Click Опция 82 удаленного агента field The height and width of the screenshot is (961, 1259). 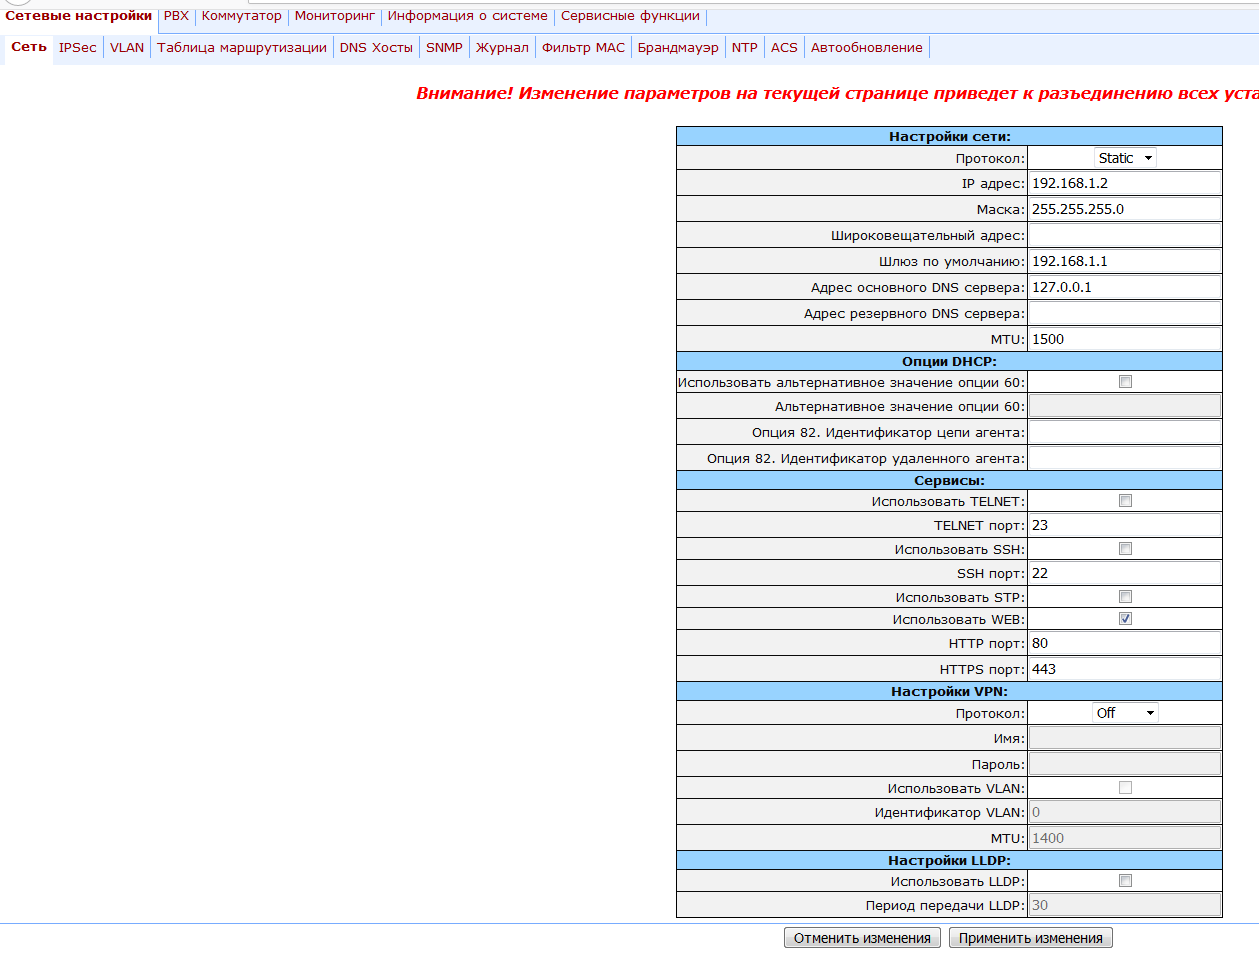[x=1125, y=458]
